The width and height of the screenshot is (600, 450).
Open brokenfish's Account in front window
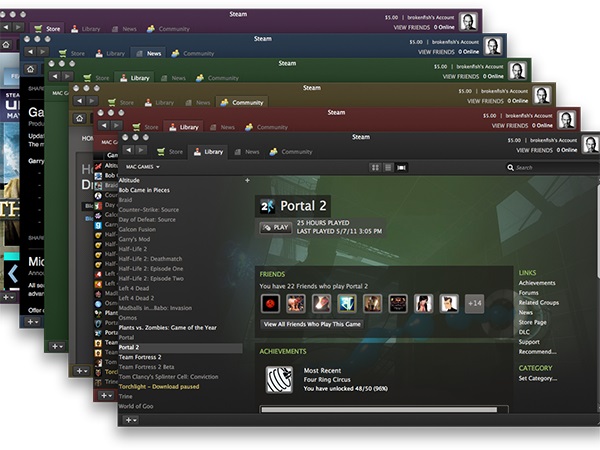553,140
